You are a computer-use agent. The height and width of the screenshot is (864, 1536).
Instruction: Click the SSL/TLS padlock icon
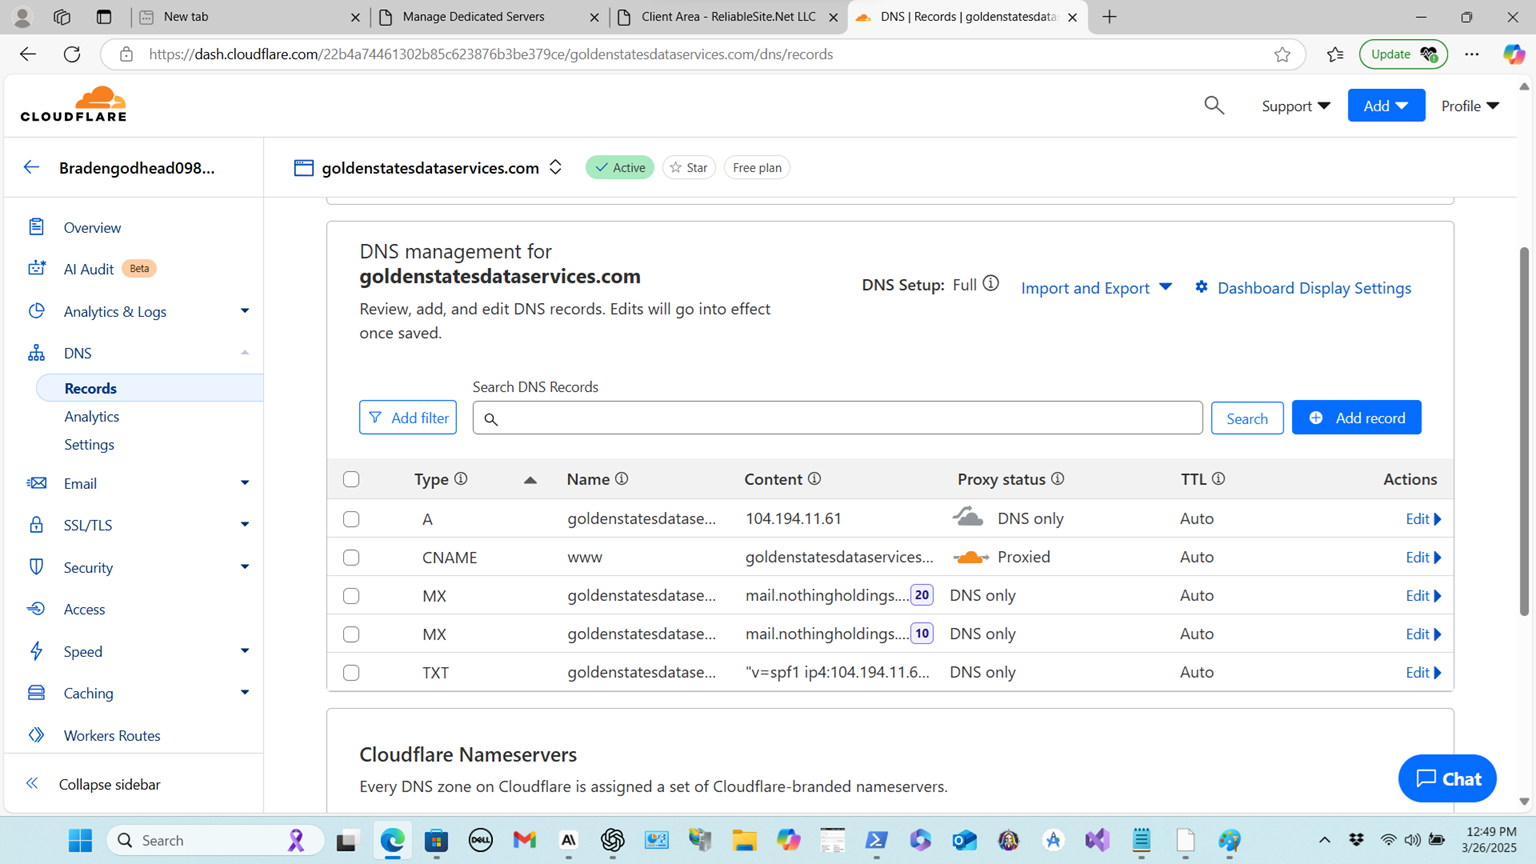[37, 525]
